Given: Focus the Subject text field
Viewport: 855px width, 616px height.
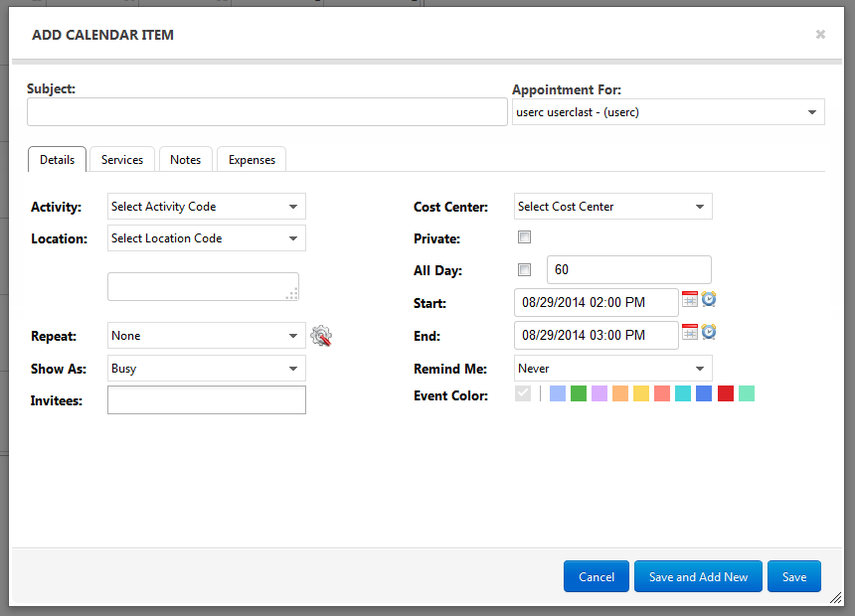Looking at the screenshot, I should pos(267,112).
